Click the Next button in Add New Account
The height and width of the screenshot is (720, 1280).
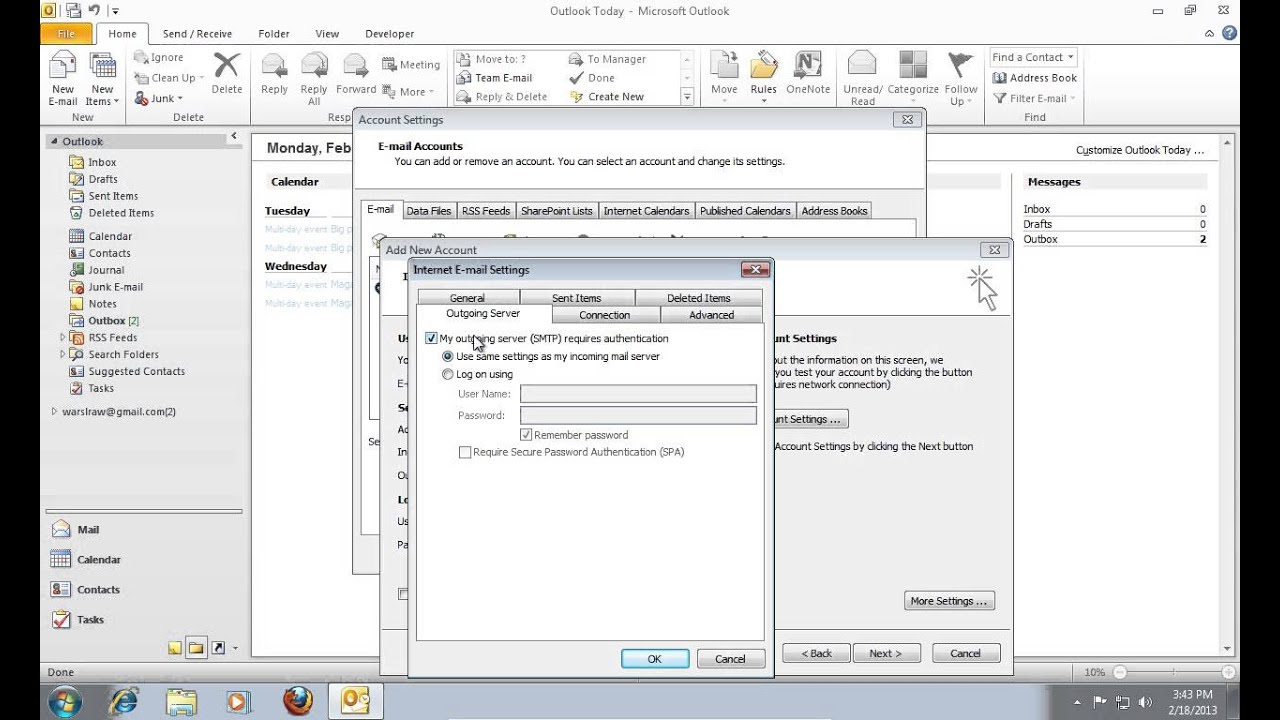[x=885, y=653]
